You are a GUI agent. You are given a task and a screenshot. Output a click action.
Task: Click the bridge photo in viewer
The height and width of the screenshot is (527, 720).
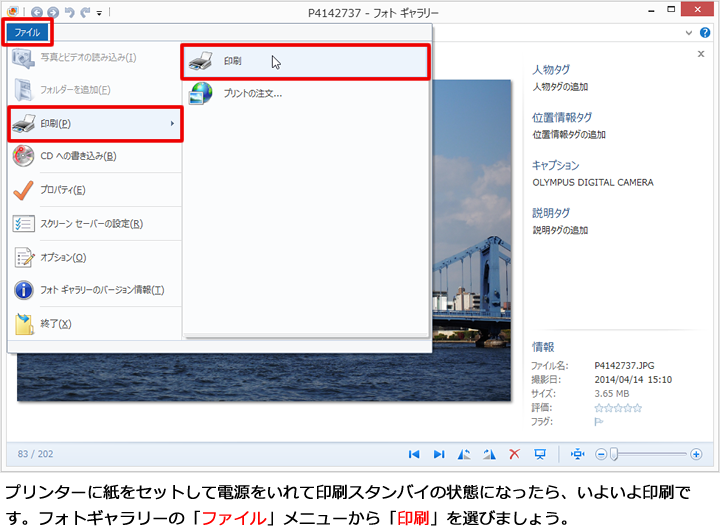(x=471, y=239)
